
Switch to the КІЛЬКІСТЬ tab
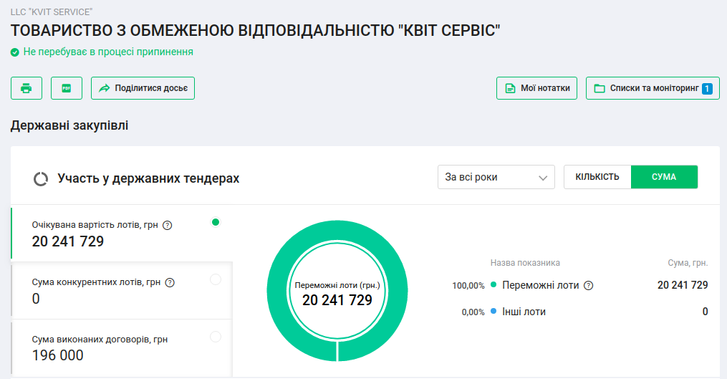[x=597, y=177]
